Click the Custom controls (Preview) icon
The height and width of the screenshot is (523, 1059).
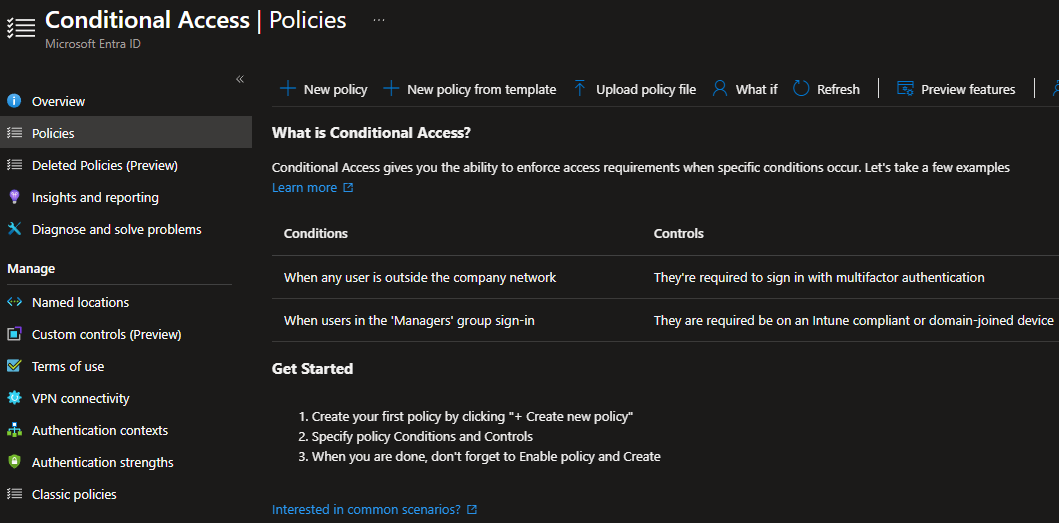[14, 334]
